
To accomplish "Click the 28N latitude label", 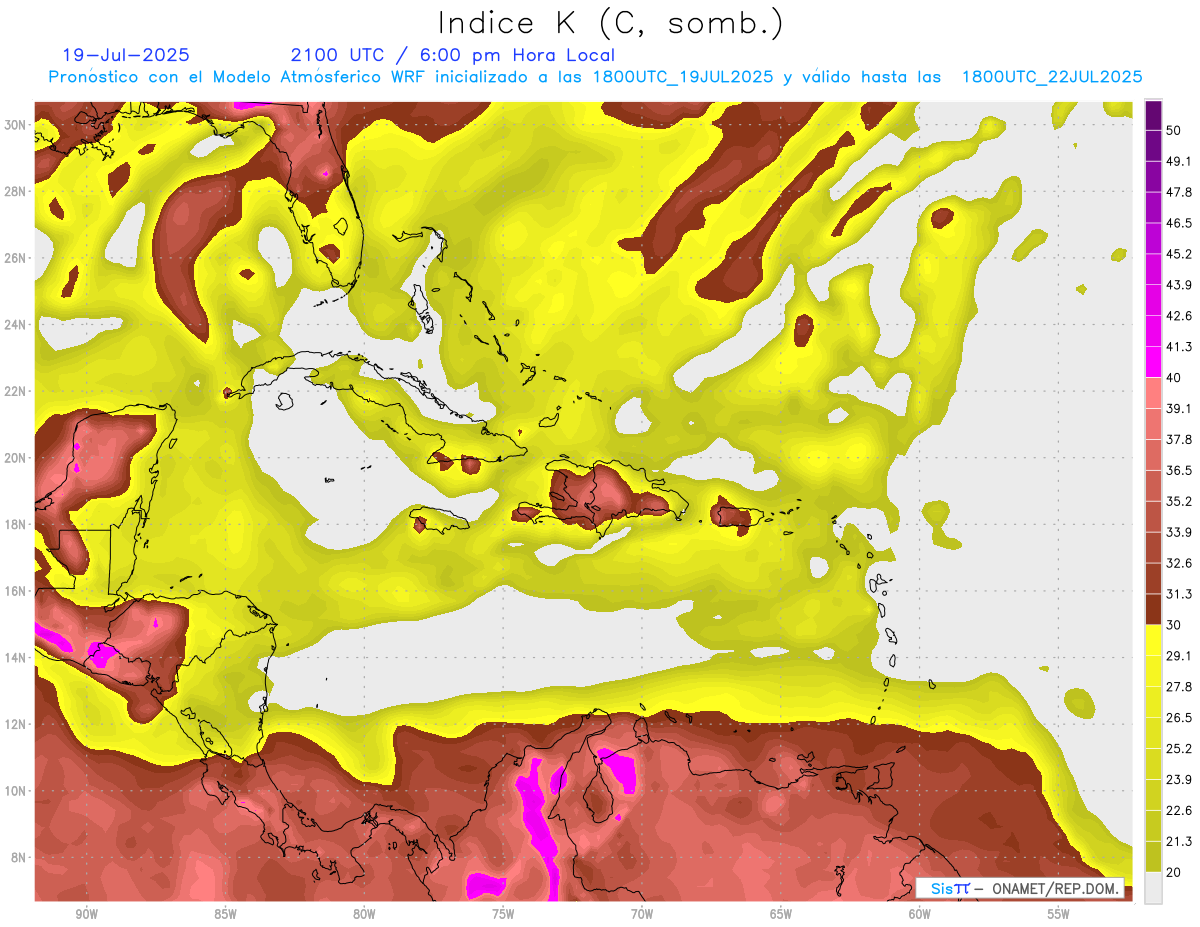I will 17,191.
